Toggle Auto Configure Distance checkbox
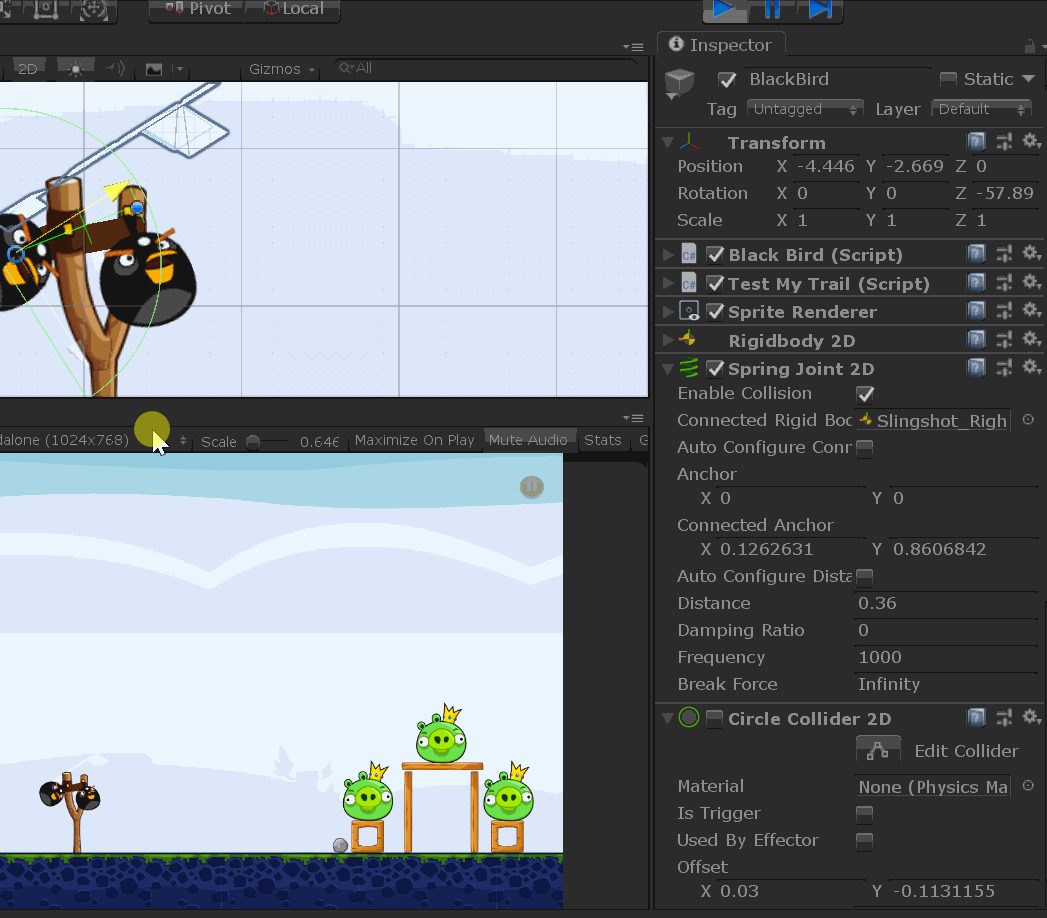Image resolution: width=1047 pixels, height=918 pixels. [865, 576]
